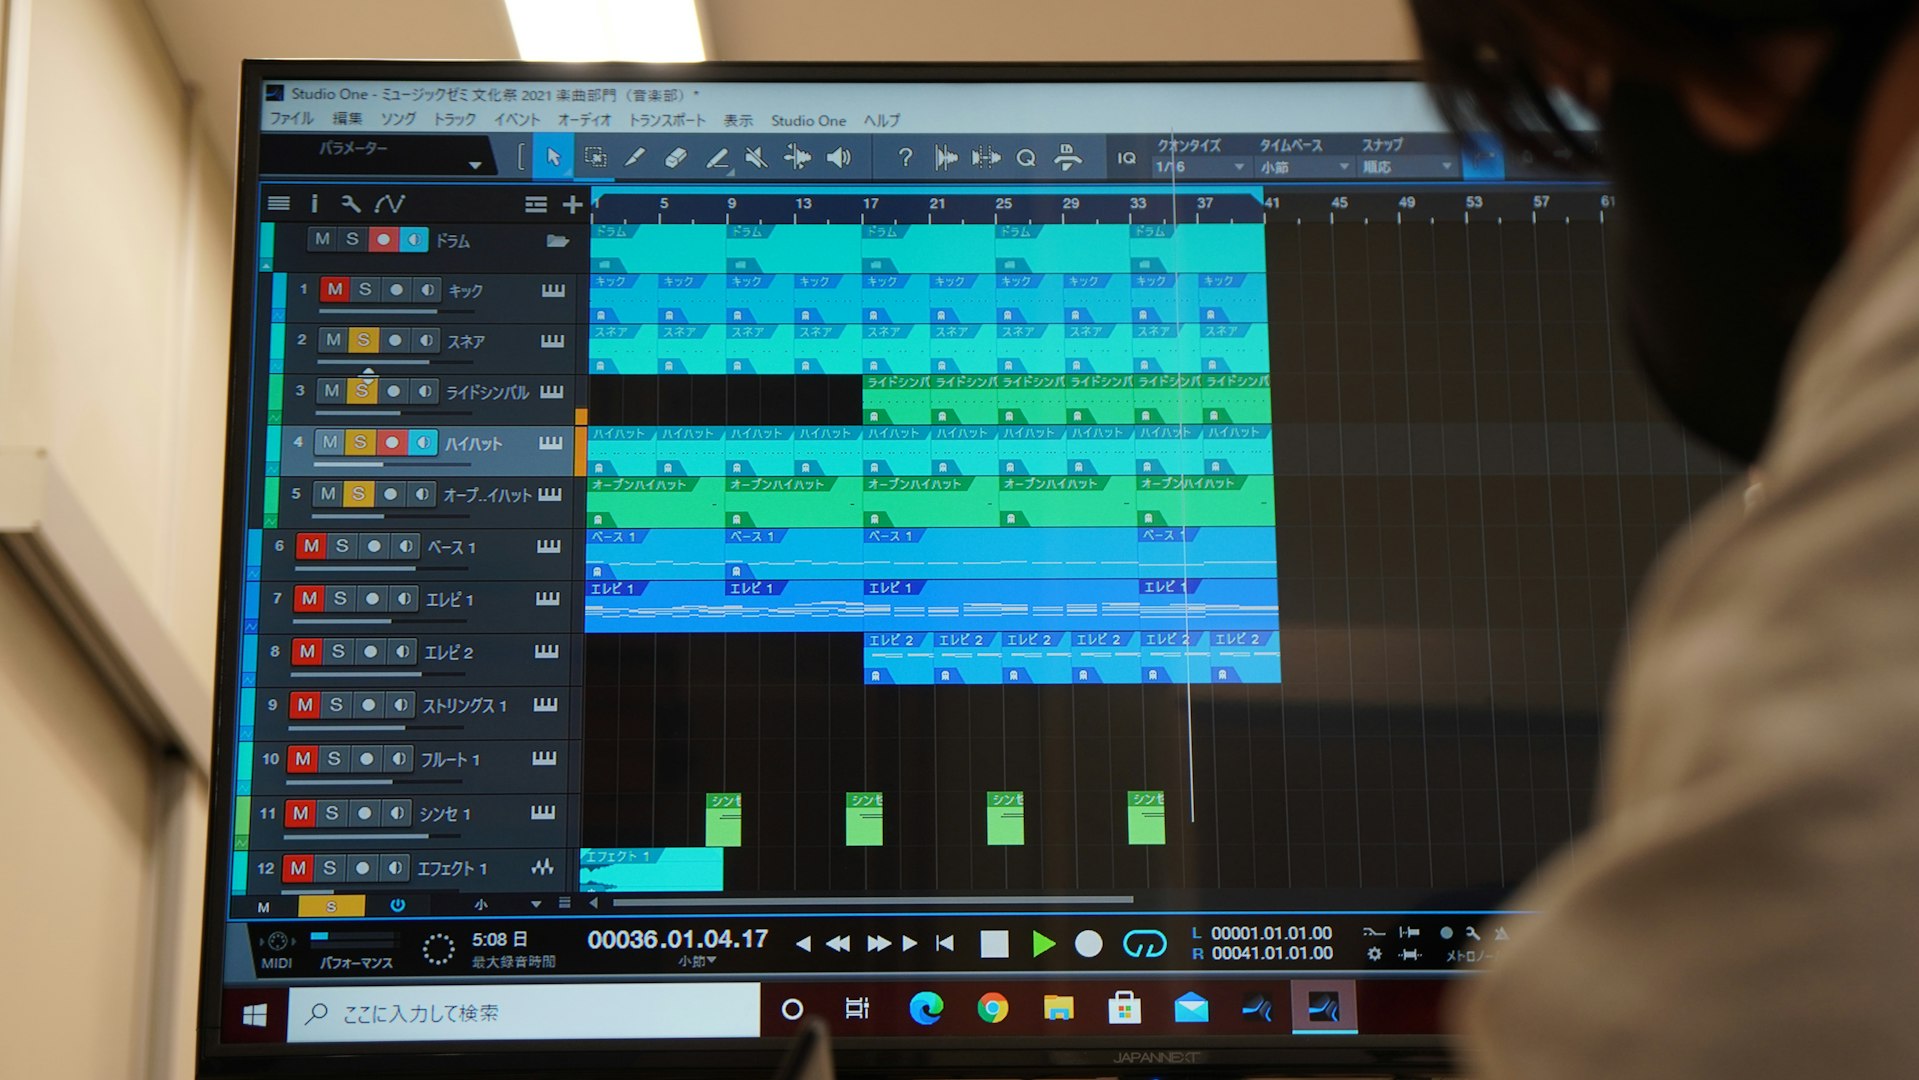
Task: Open Google Chrome from the taskbar
Action: coord(992,1008)
